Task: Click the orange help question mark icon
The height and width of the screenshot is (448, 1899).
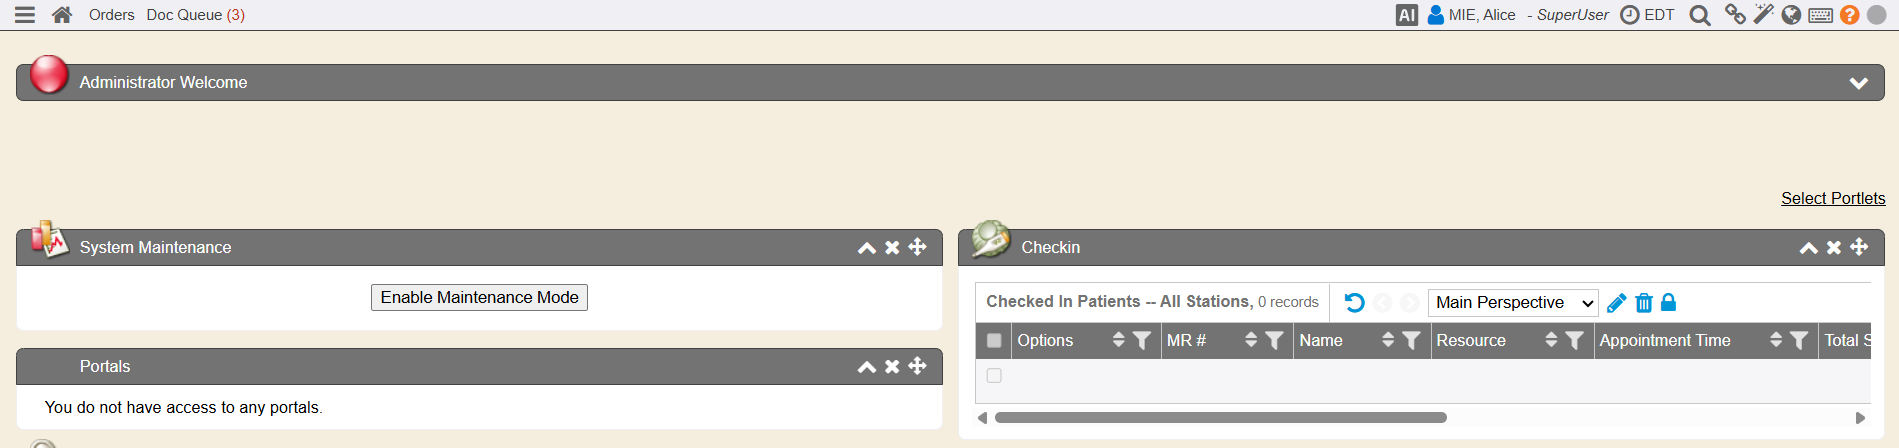Action: pyautogui.click(x=1849, y=15)
